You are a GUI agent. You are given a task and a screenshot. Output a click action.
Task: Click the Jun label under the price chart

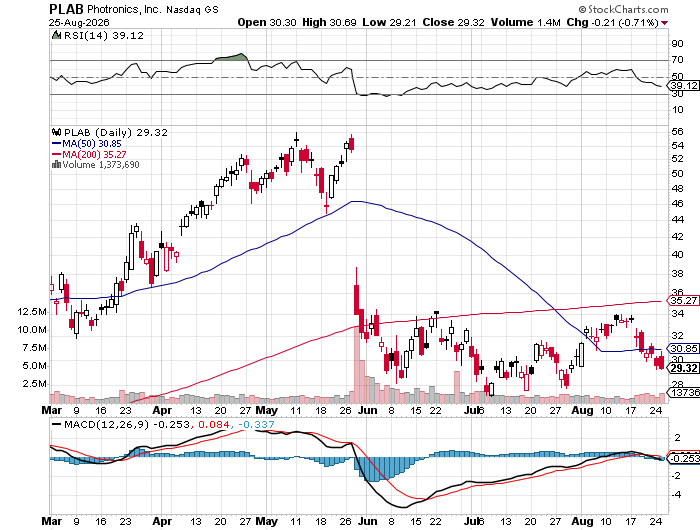click(x=368, y=410)
